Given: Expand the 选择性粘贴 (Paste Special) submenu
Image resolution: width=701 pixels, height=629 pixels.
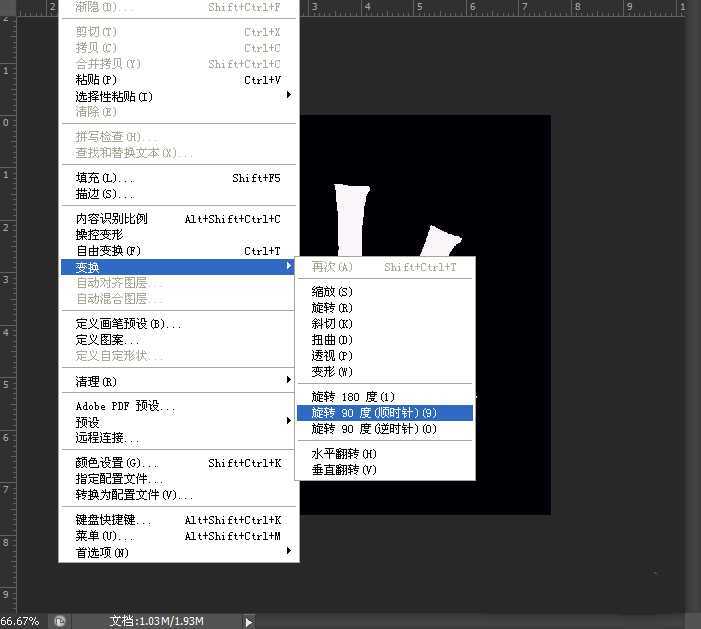Looking at the screenshot, I should pos(114,96).
